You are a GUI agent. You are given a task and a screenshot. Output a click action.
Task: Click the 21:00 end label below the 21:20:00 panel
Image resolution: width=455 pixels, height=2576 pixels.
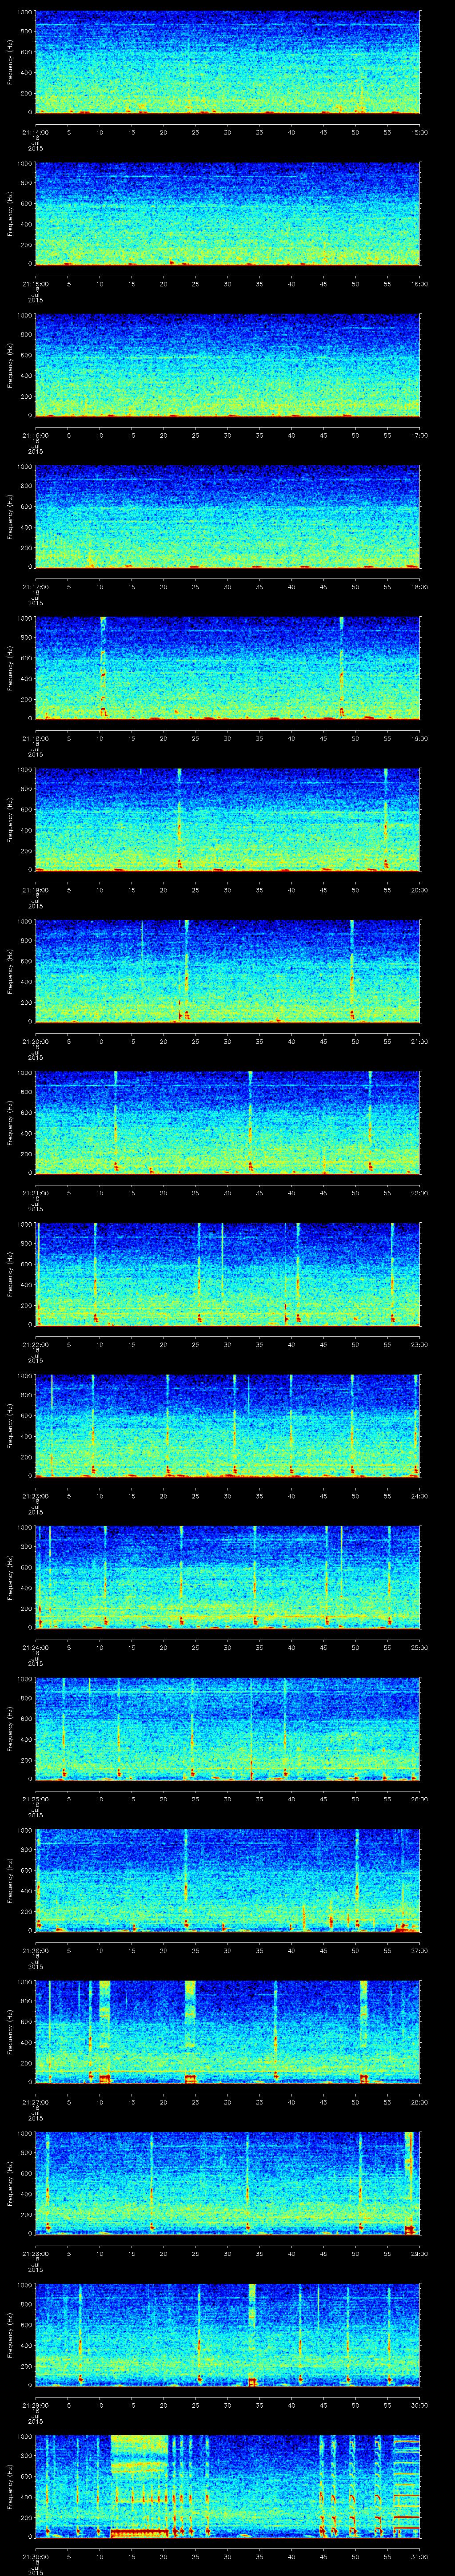click(419, 1041)
